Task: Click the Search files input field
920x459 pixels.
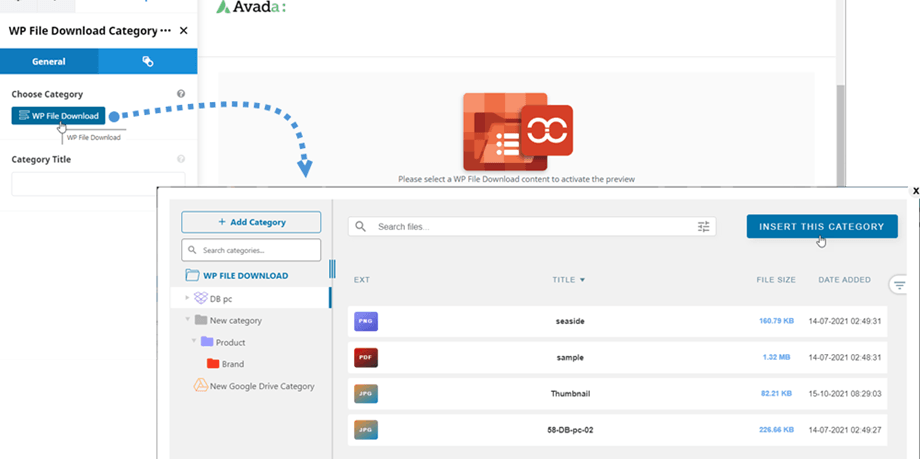Action: pos(530,227)
